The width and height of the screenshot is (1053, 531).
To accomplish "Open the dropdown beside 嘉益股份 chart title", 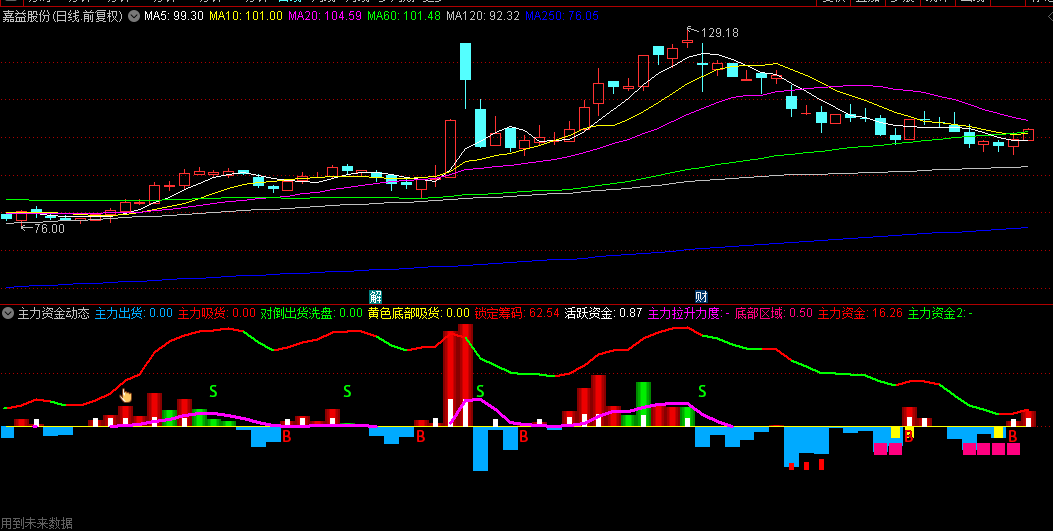I will coord(134,15).
